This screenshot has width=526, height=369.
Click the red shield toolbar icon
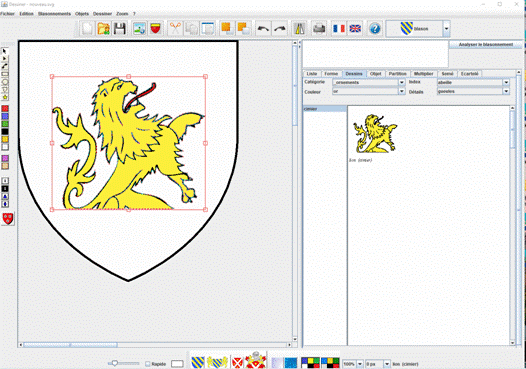tap(155, 29)
